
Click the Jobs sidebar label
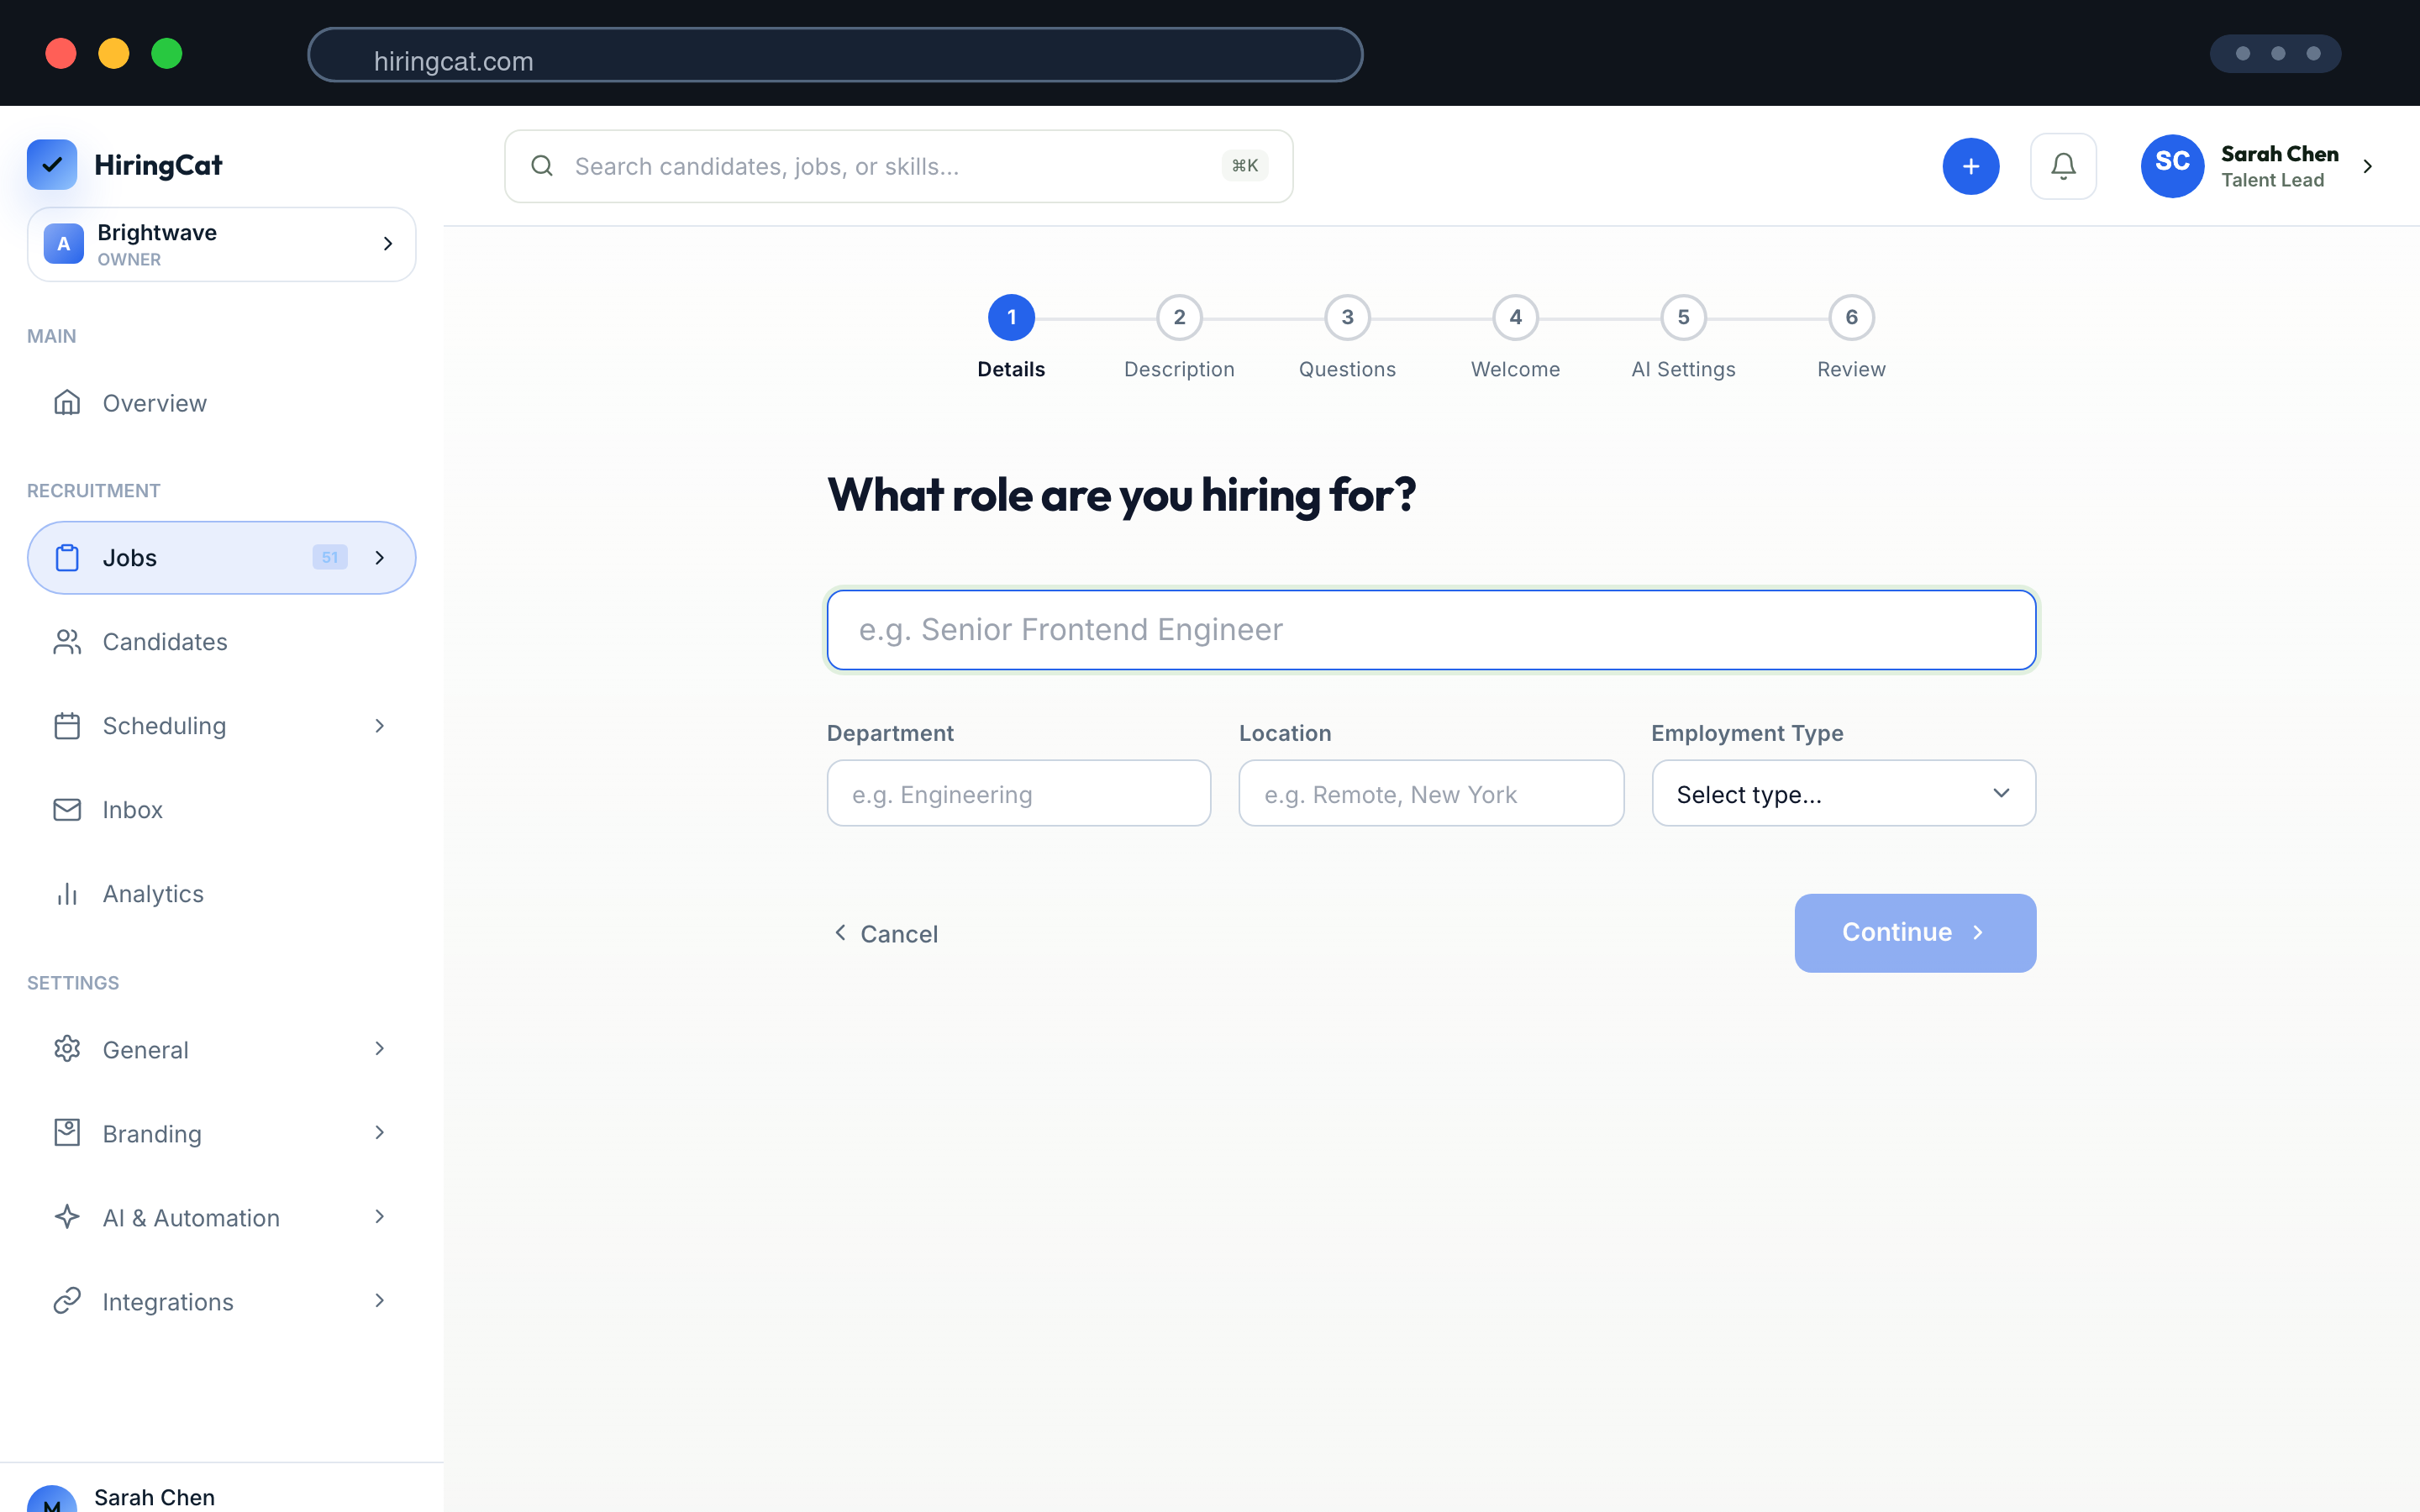pyautogui.click(x=130, y=558)
